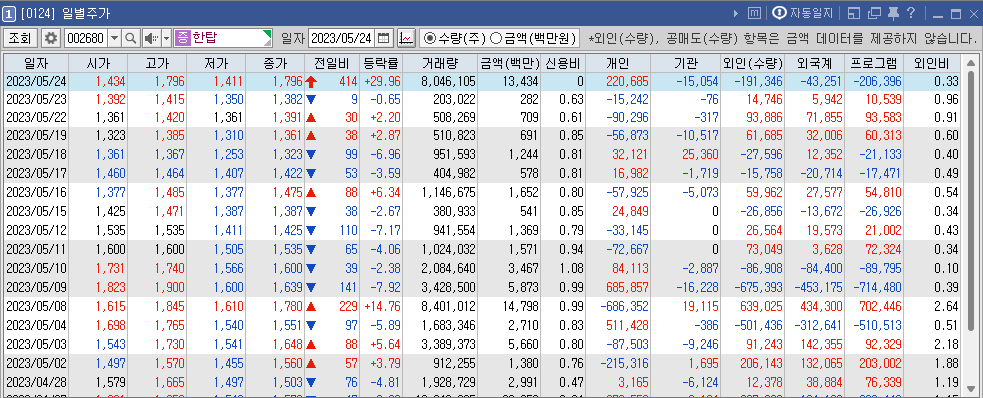The height and width of the screenshot is (398, 983).
Task: Select the 금액(백만원) radio button
Action: pos(495,38)
